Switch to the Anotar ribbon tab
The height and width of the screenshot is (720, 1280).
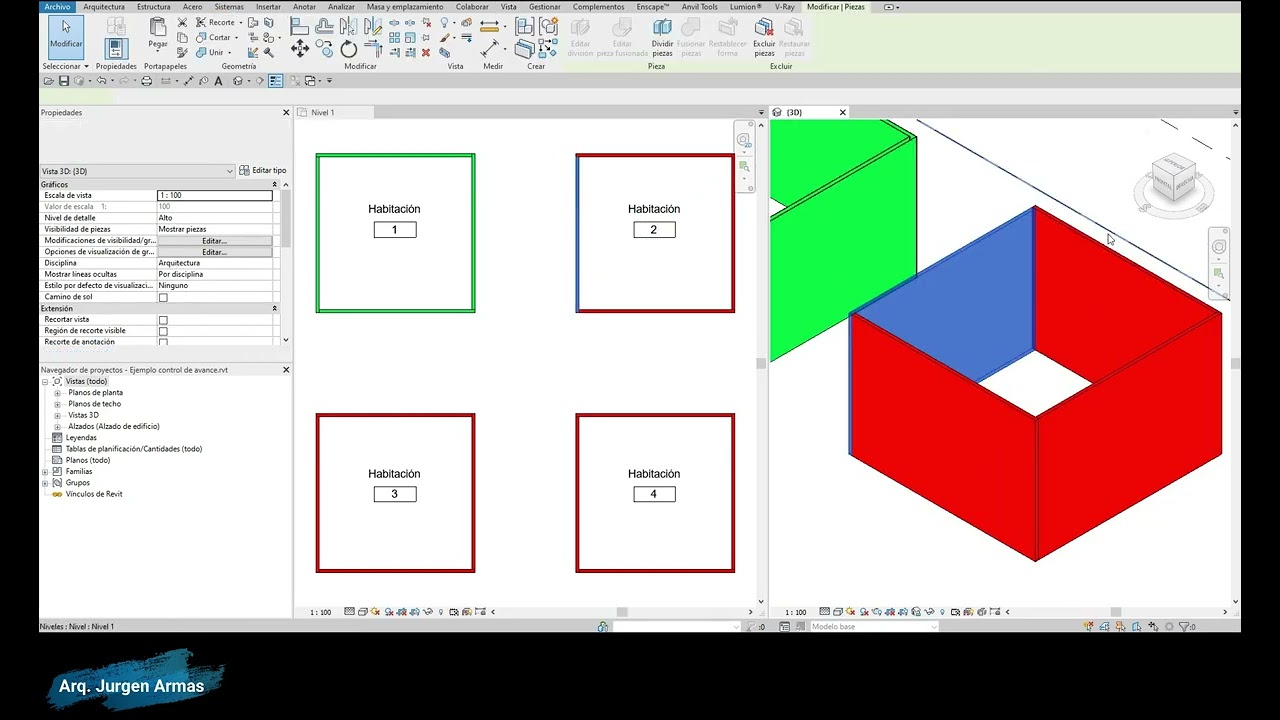pos(304,6)
